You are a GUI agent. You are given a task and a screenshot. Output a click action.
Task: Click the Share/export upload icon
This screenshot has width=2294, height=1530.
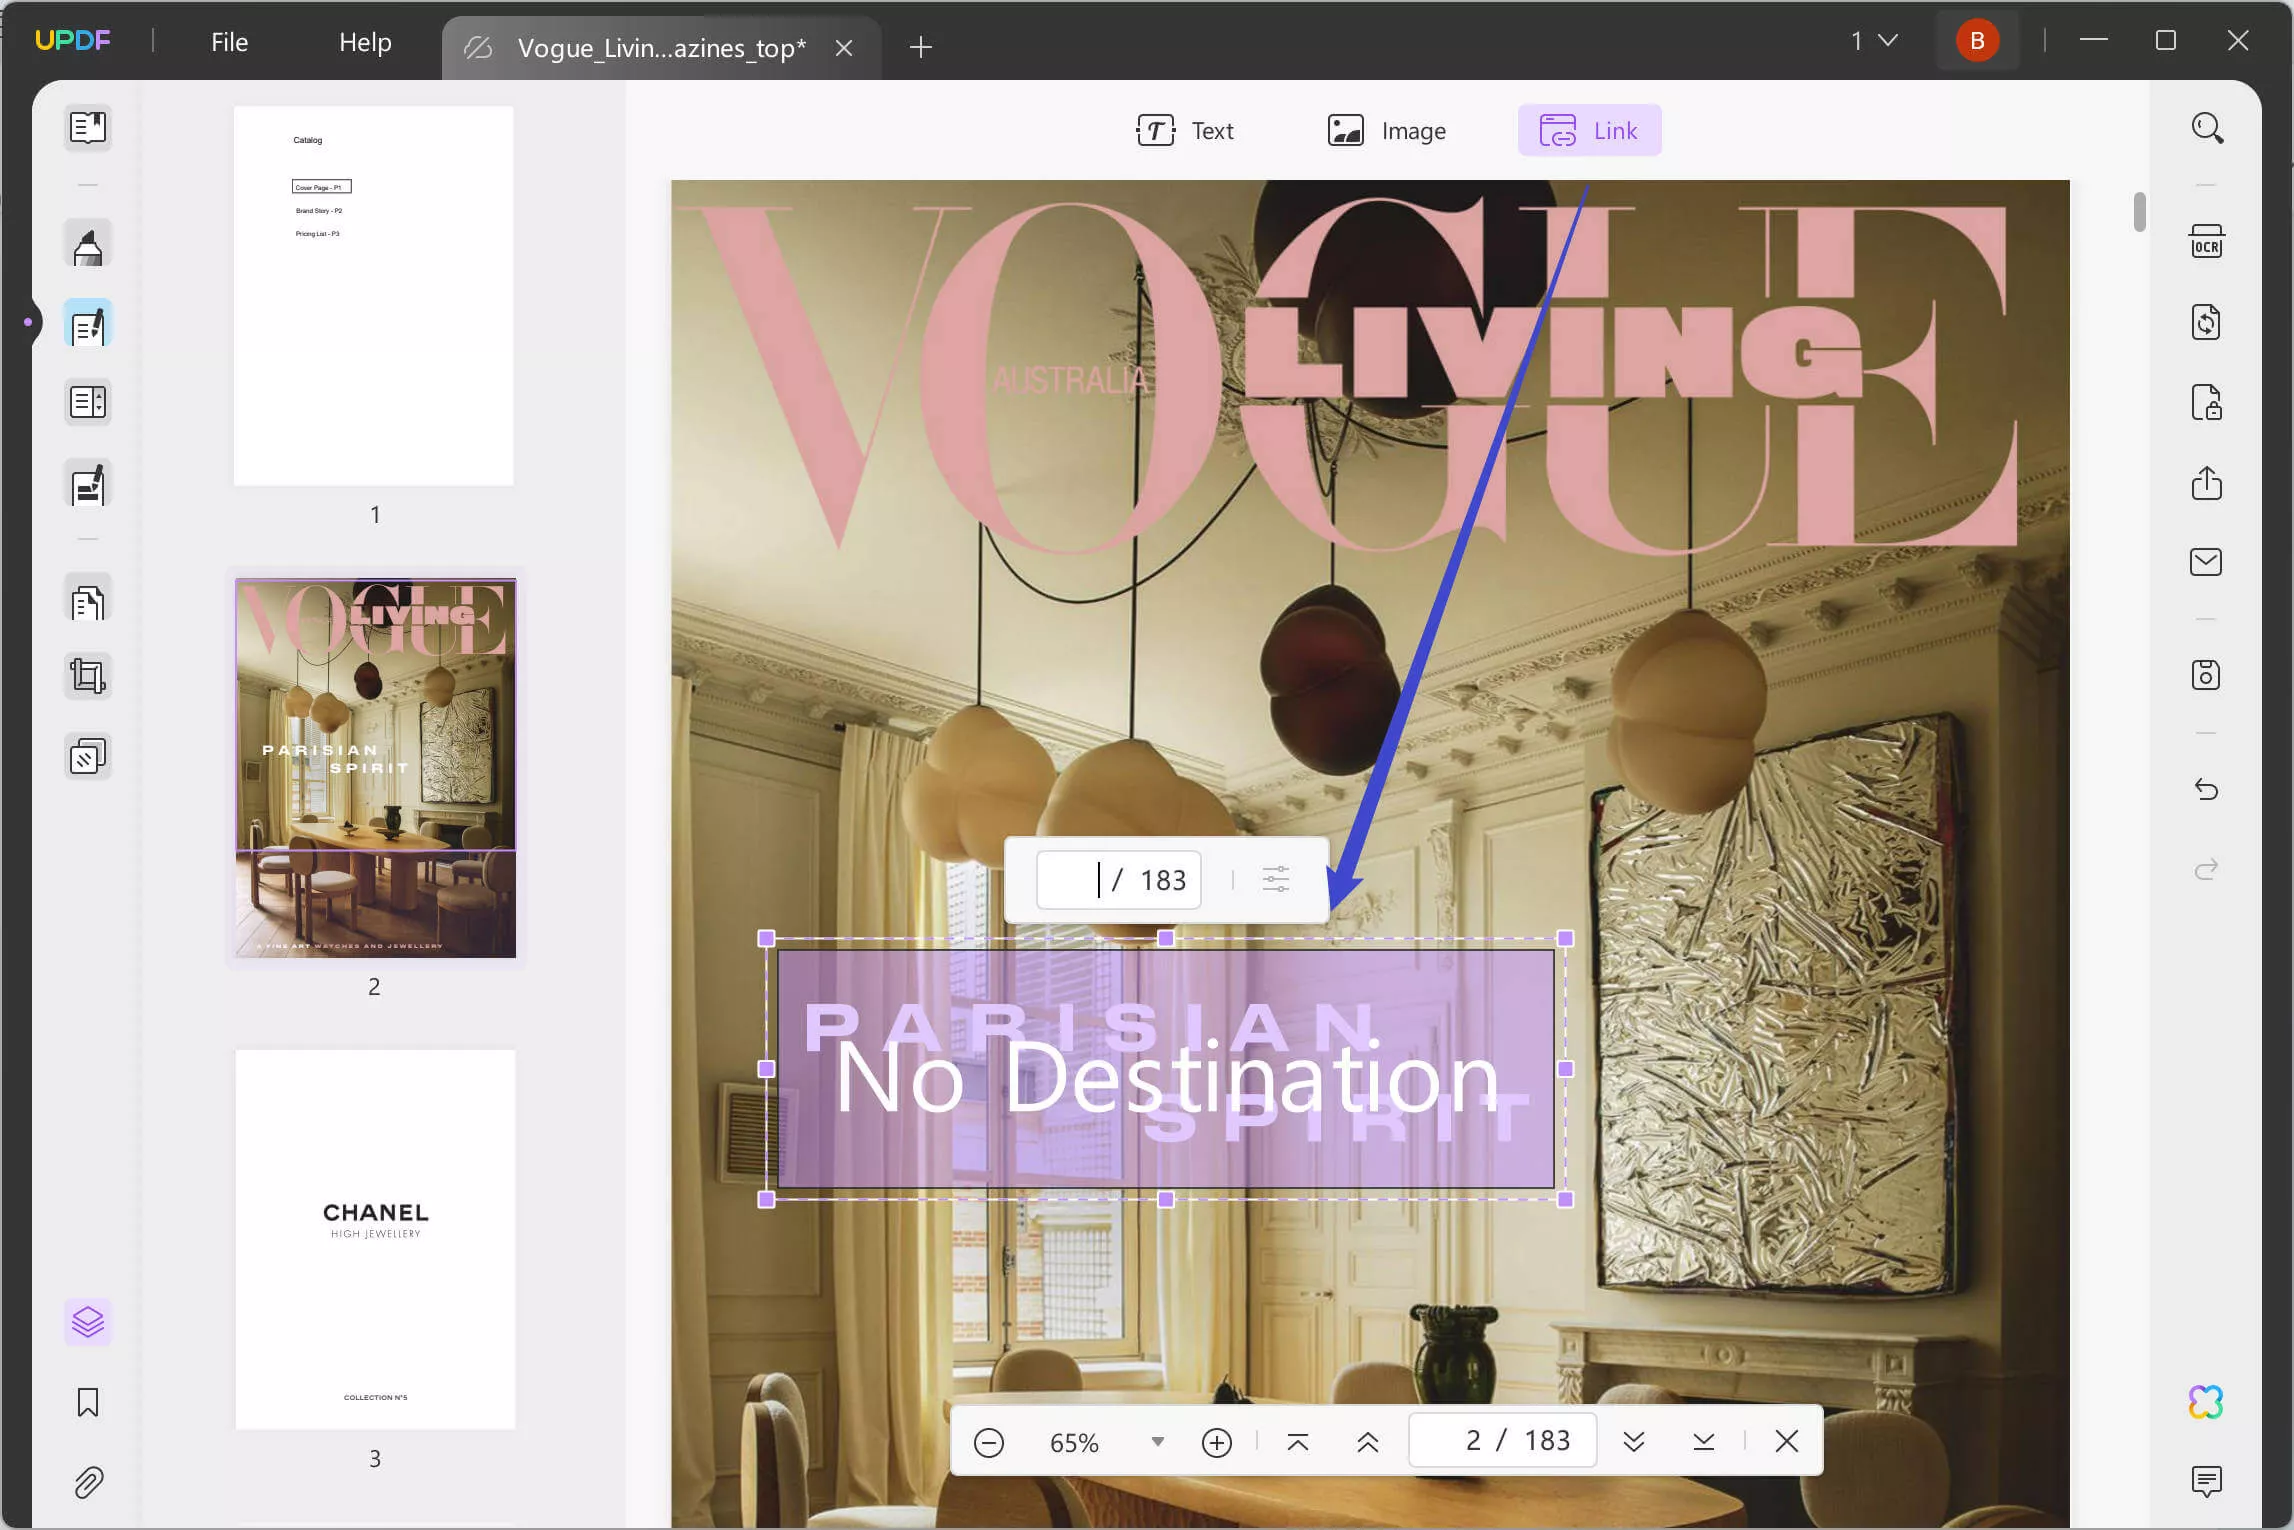(2206, 483)
